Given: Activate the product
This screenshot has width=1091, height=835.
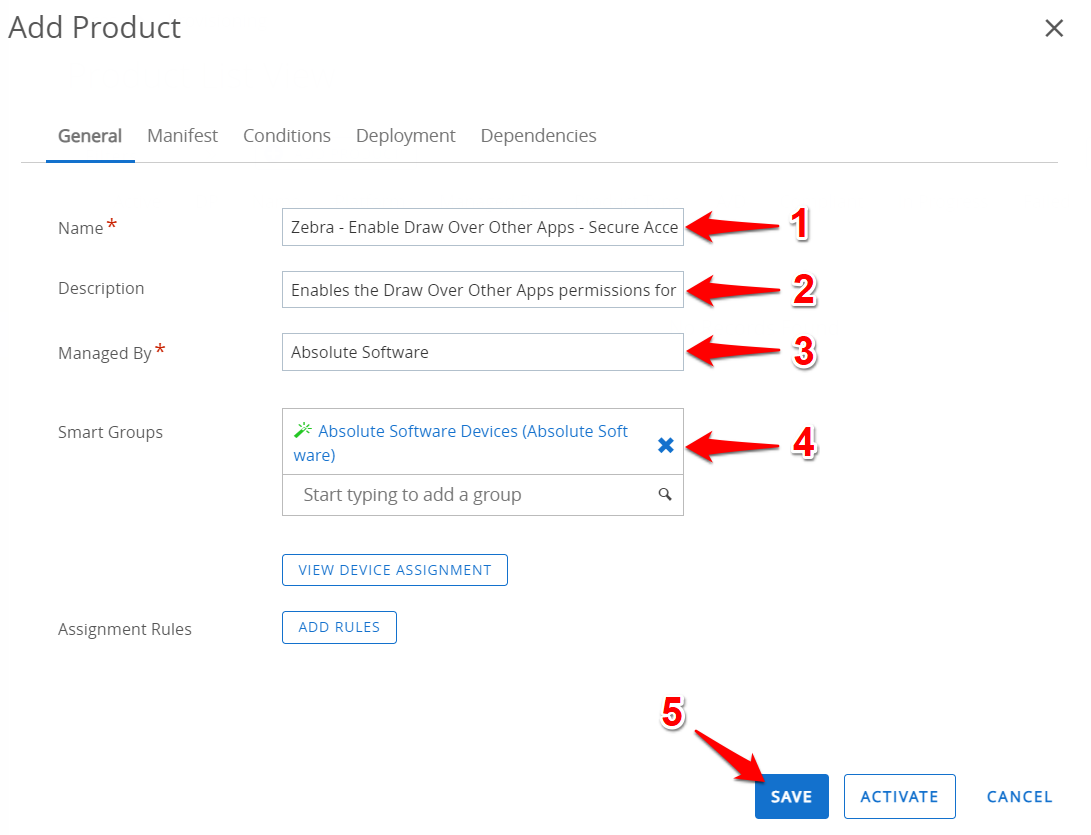Looking at the screenshot, I should pyautogui.click(x=900, y=796).
